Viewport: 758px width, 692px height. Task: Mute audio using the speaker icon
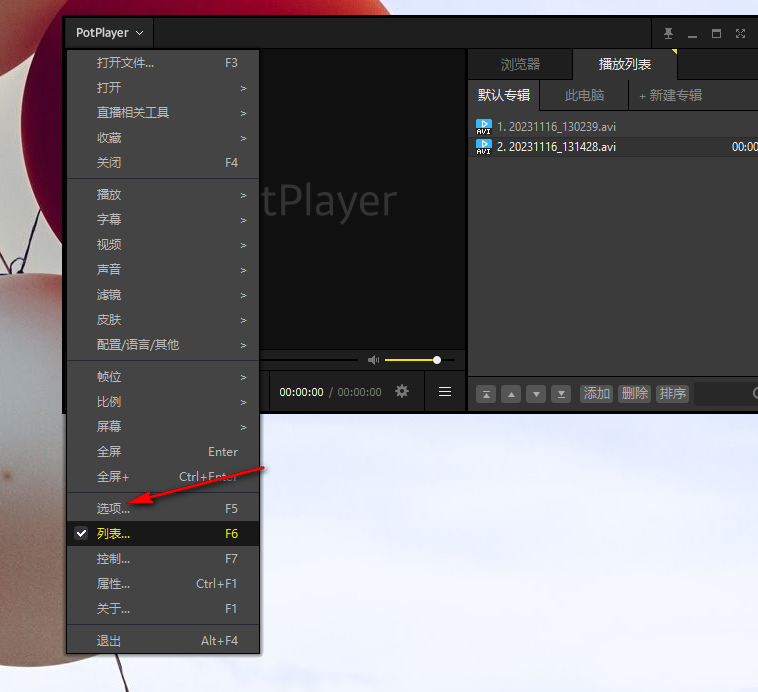click(373, 360)
